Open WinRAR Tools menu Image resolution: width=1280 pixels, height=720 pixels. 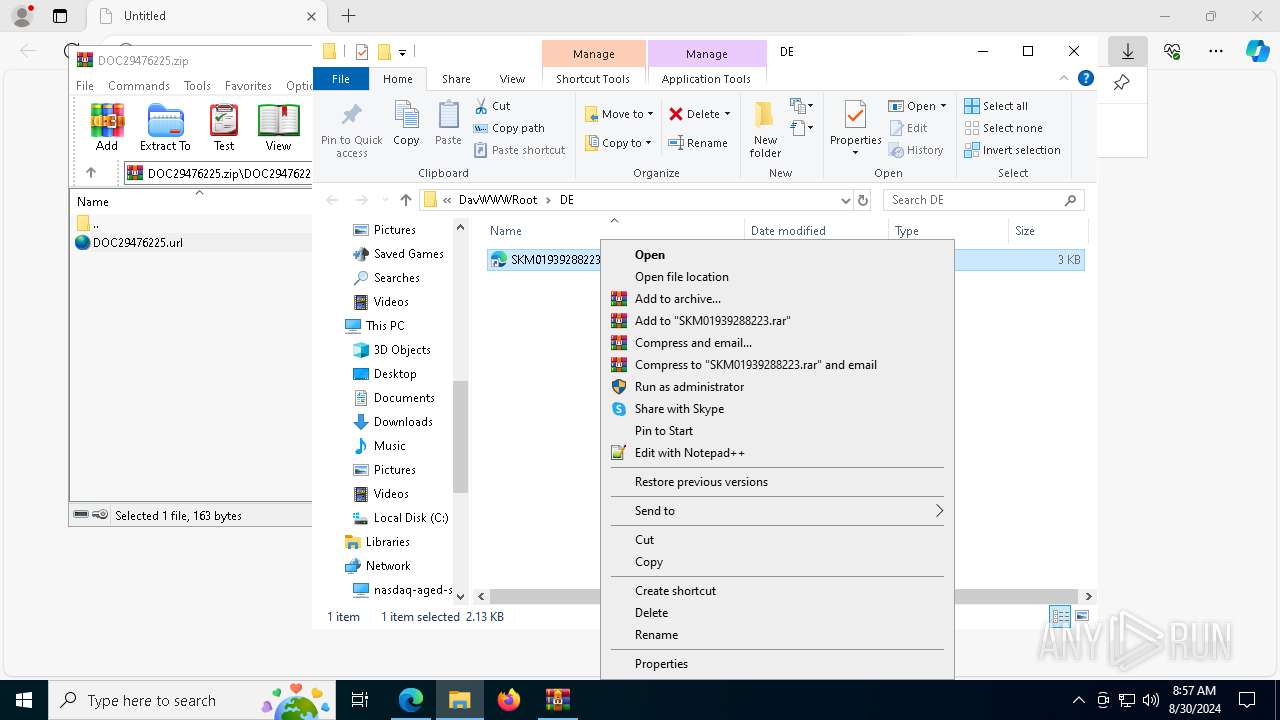197,86
